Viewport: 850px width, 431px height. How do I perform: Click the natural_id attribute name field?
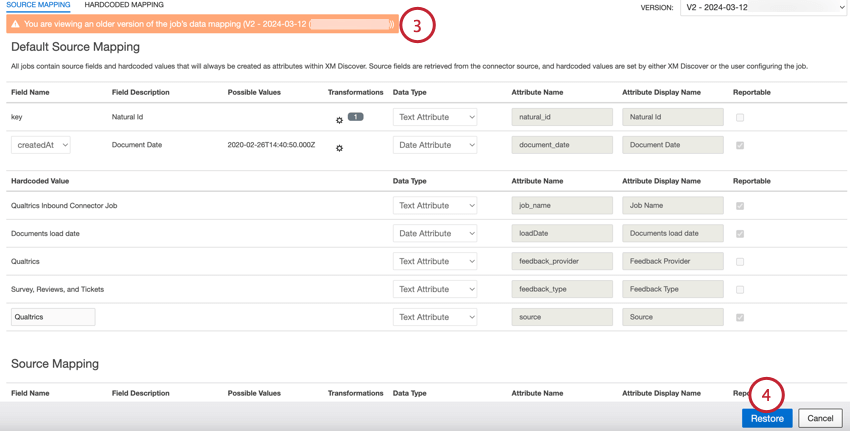coord(562,117)
